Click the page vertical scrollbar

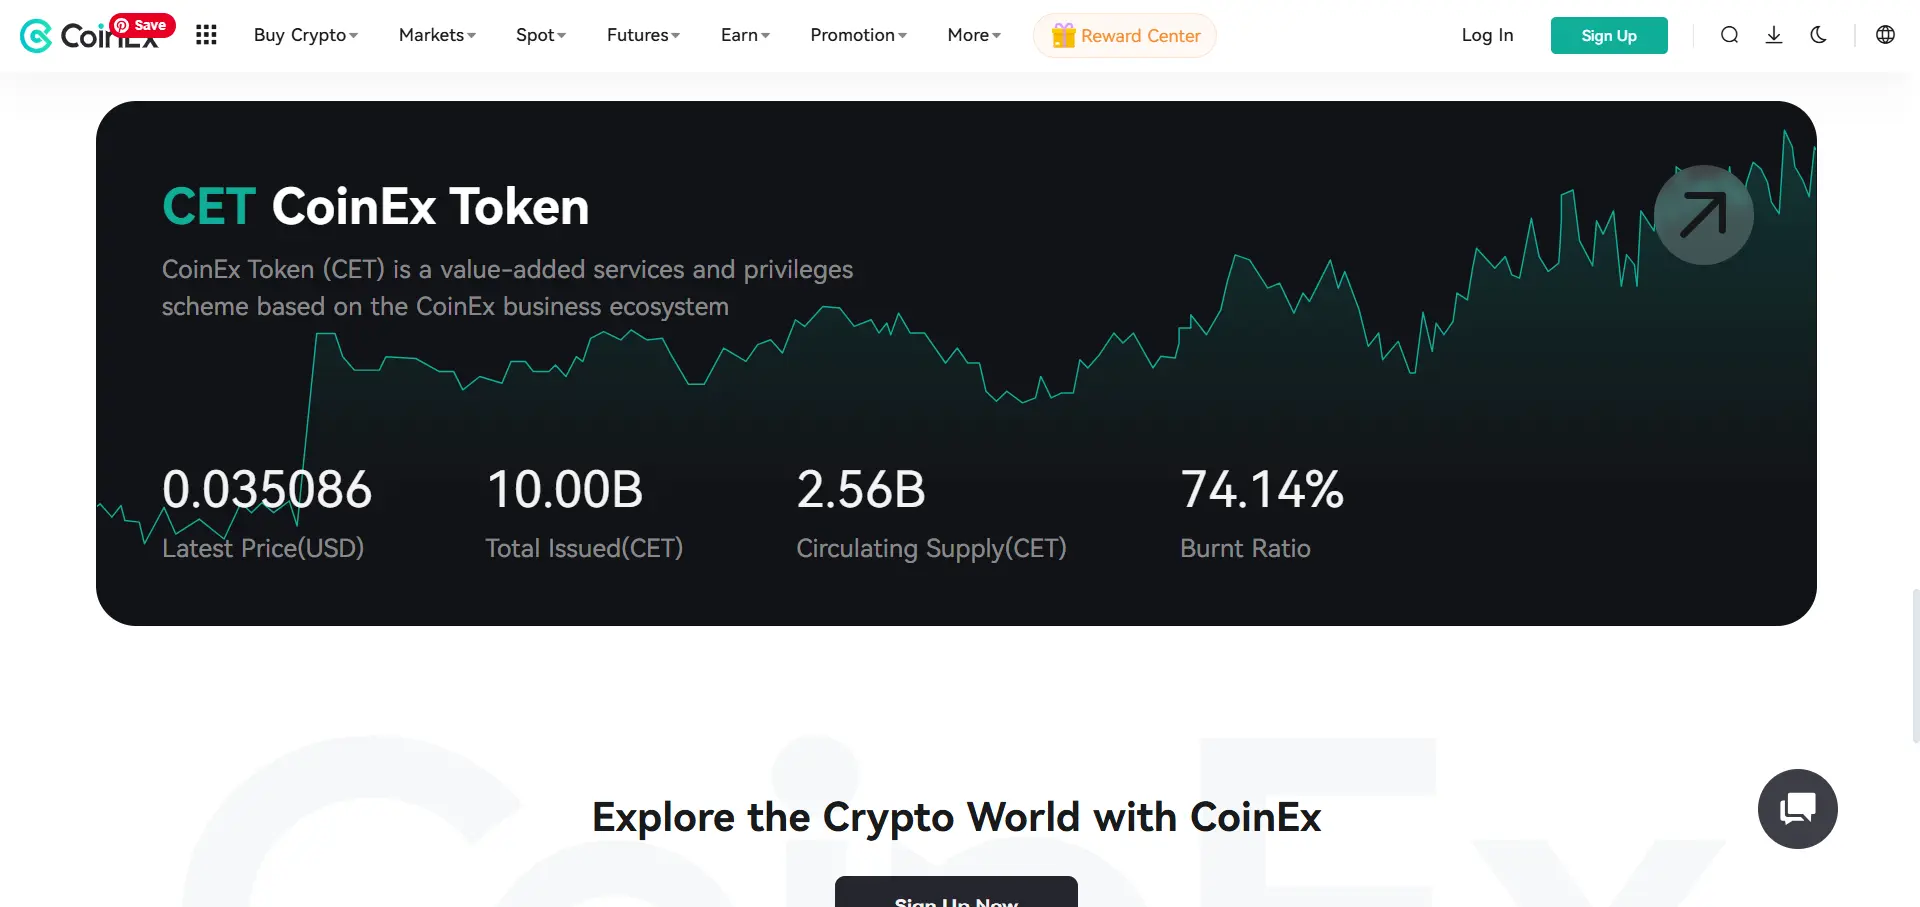pos(1915,665)
